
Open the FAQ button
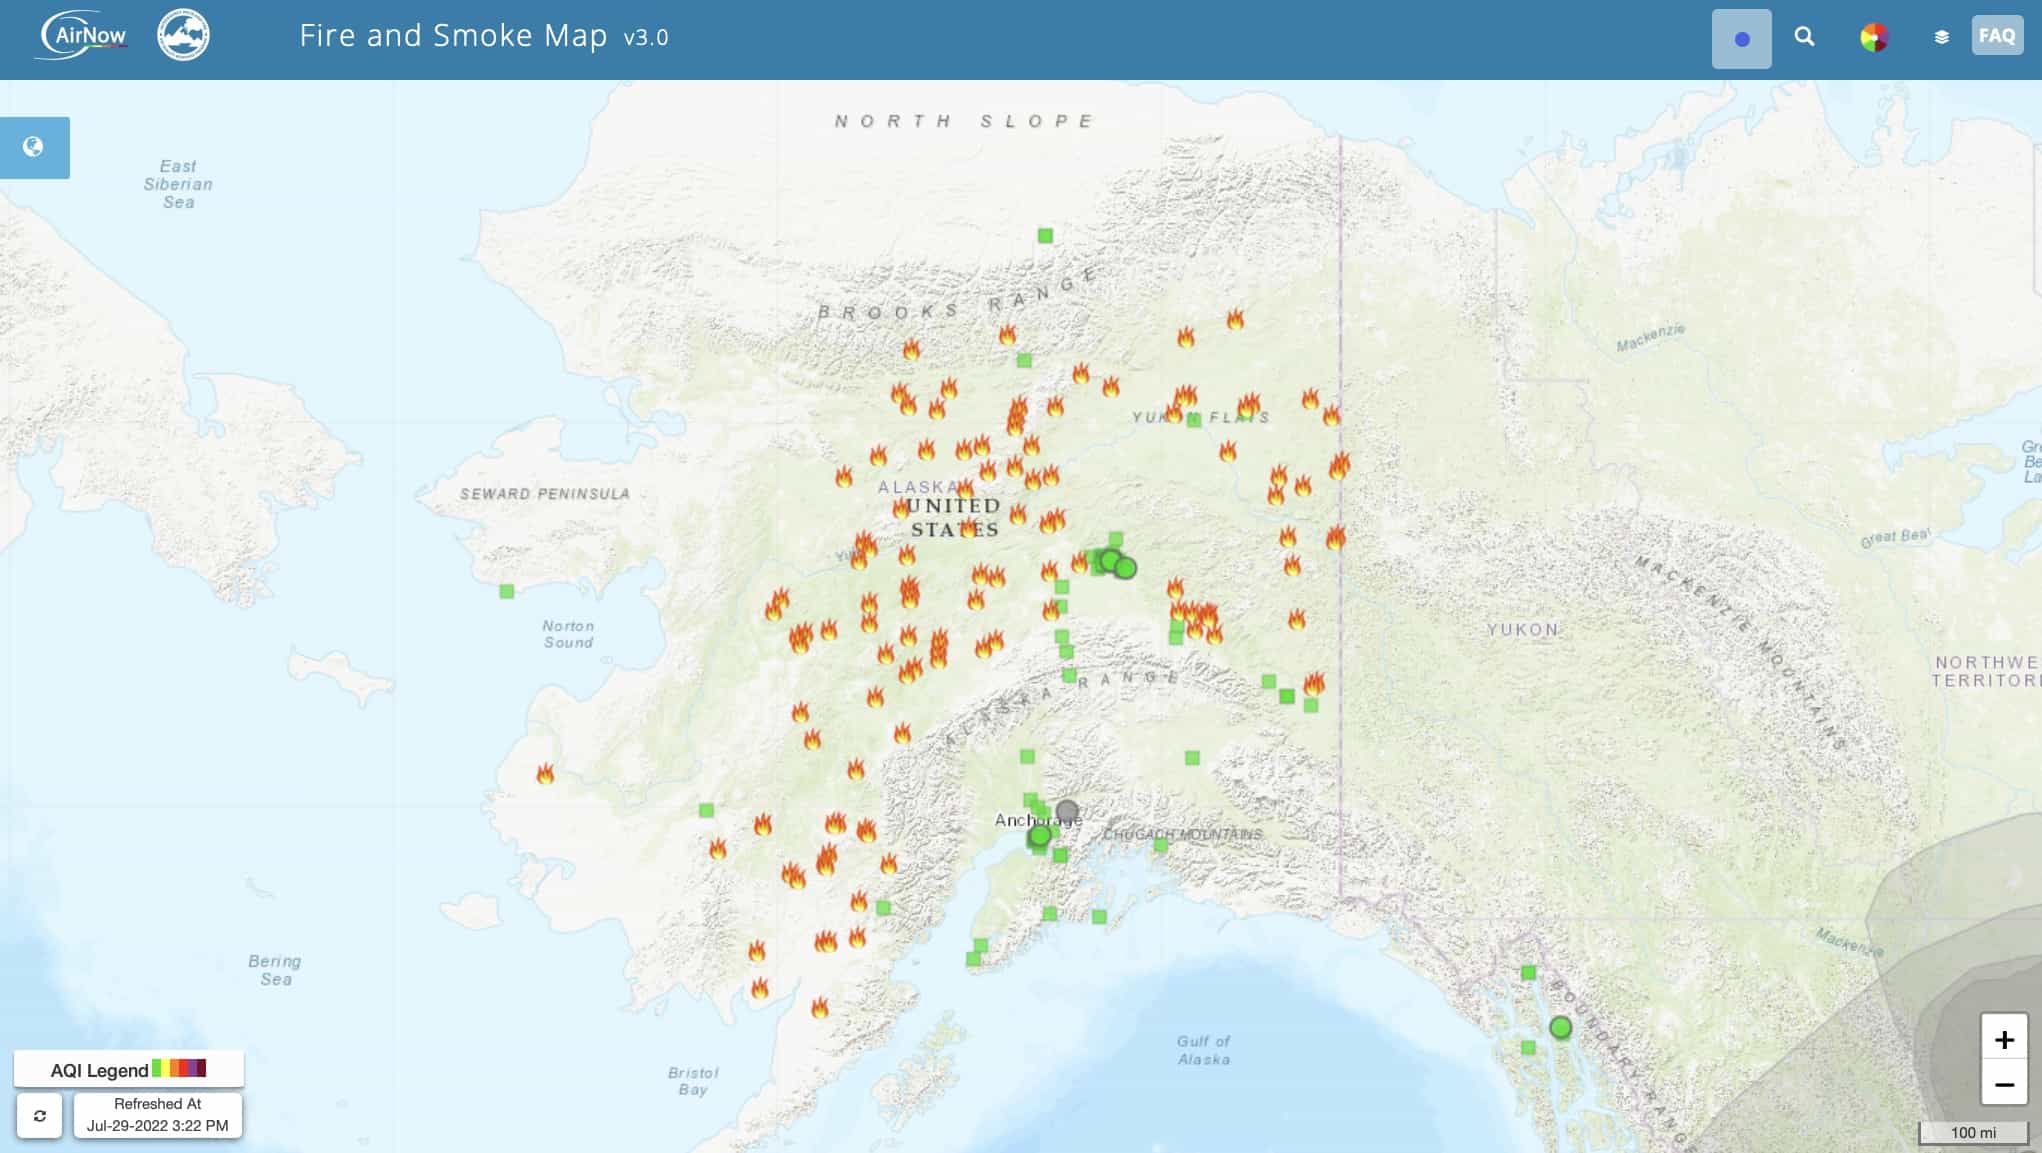tap(1997, 36)
